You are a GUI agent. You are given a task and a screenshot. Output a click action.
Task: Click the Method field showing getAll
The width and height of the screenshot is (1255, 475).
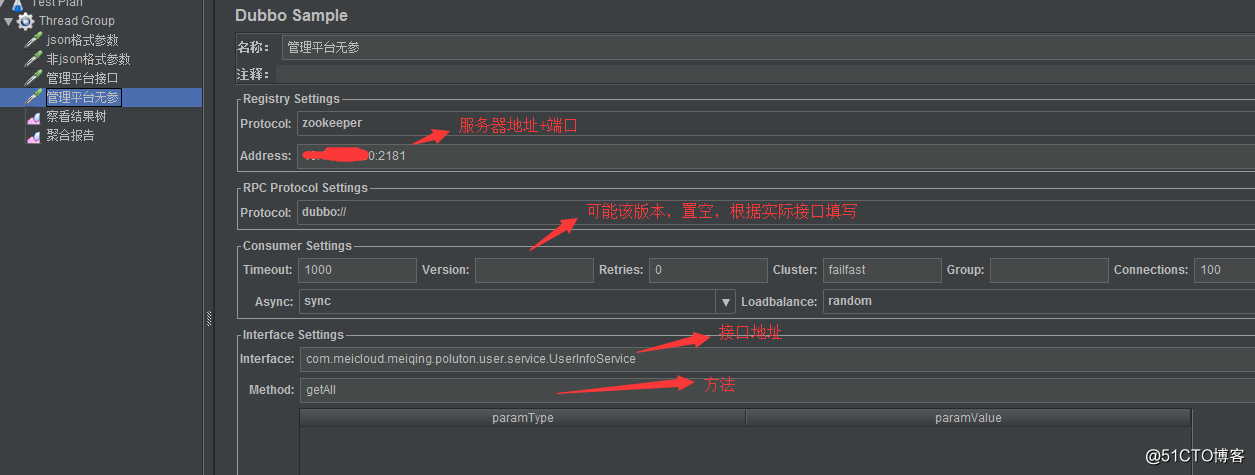click(x=777, y=390)
